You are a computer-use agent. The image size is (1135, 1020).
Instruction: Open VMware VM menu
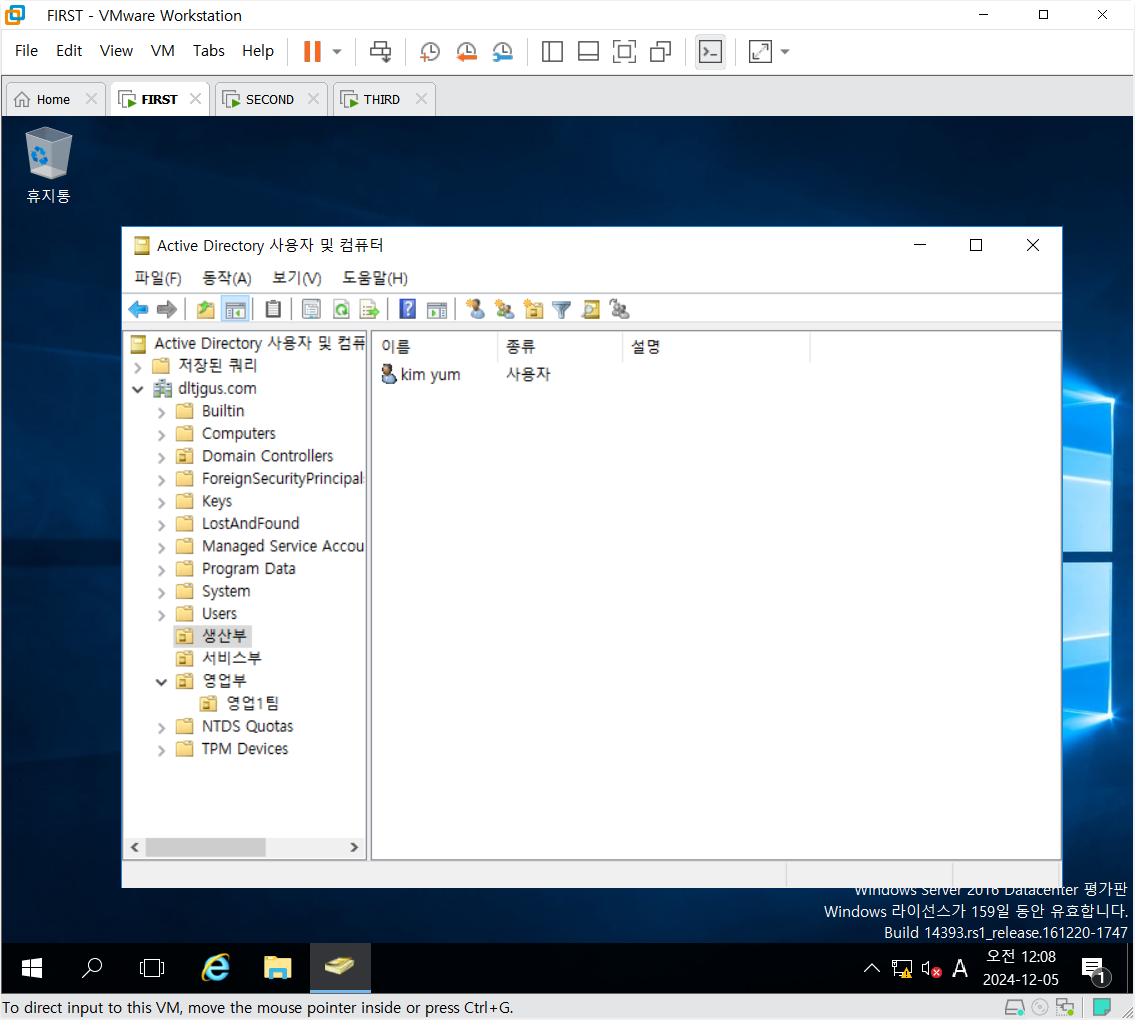[x=162, y=51]
